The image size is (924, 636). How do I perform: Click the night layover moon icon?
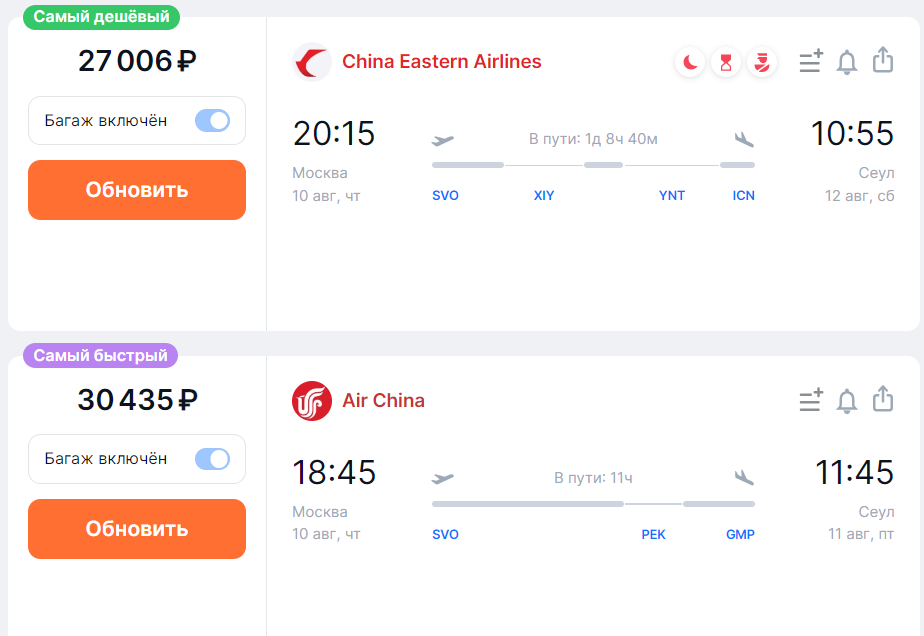pyautogui.click(x=690, y=62)
